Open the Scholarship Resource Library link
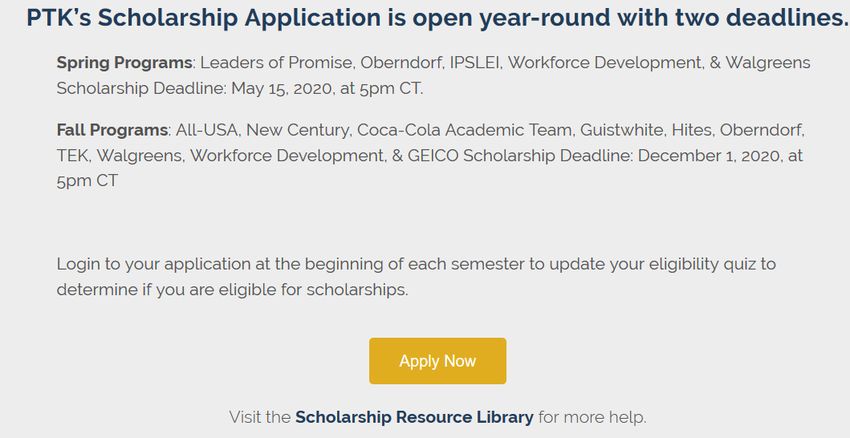Viewport: 850px width, 438px height. pos(414,417)
